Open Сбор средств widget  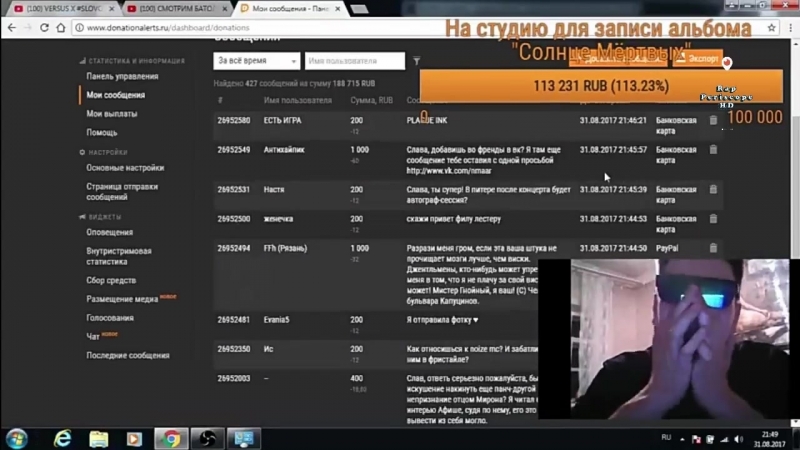coord(111,281)
